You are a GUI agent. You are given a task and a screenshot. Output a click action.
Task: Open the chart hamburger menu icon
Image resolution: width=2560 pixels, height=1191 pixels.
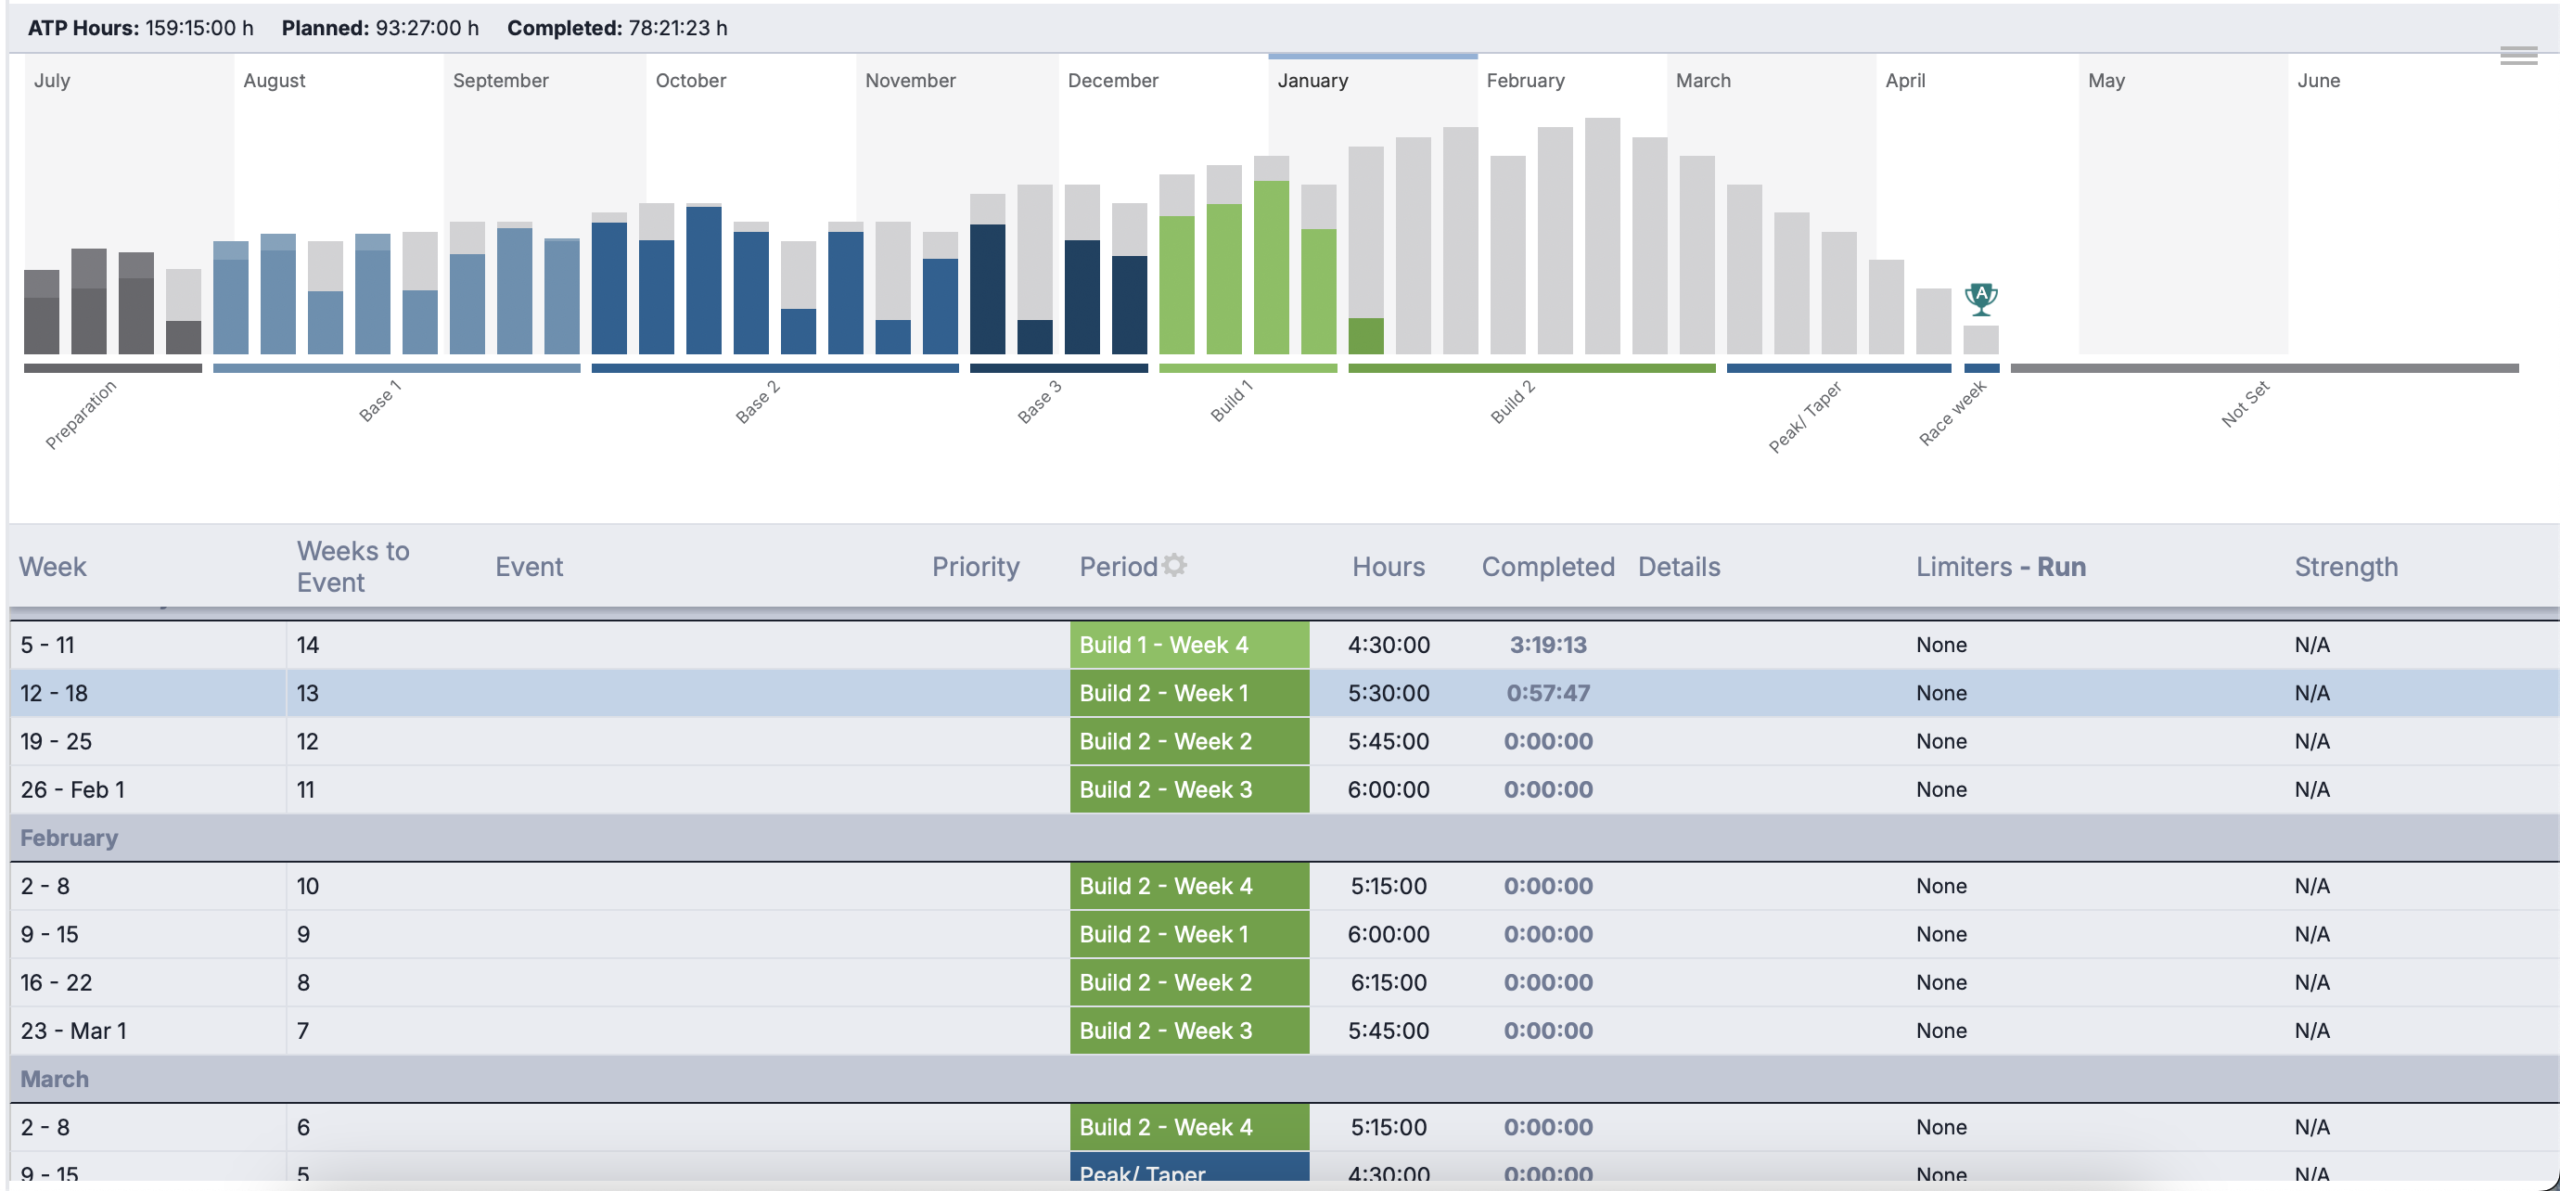coord(2518,56)
